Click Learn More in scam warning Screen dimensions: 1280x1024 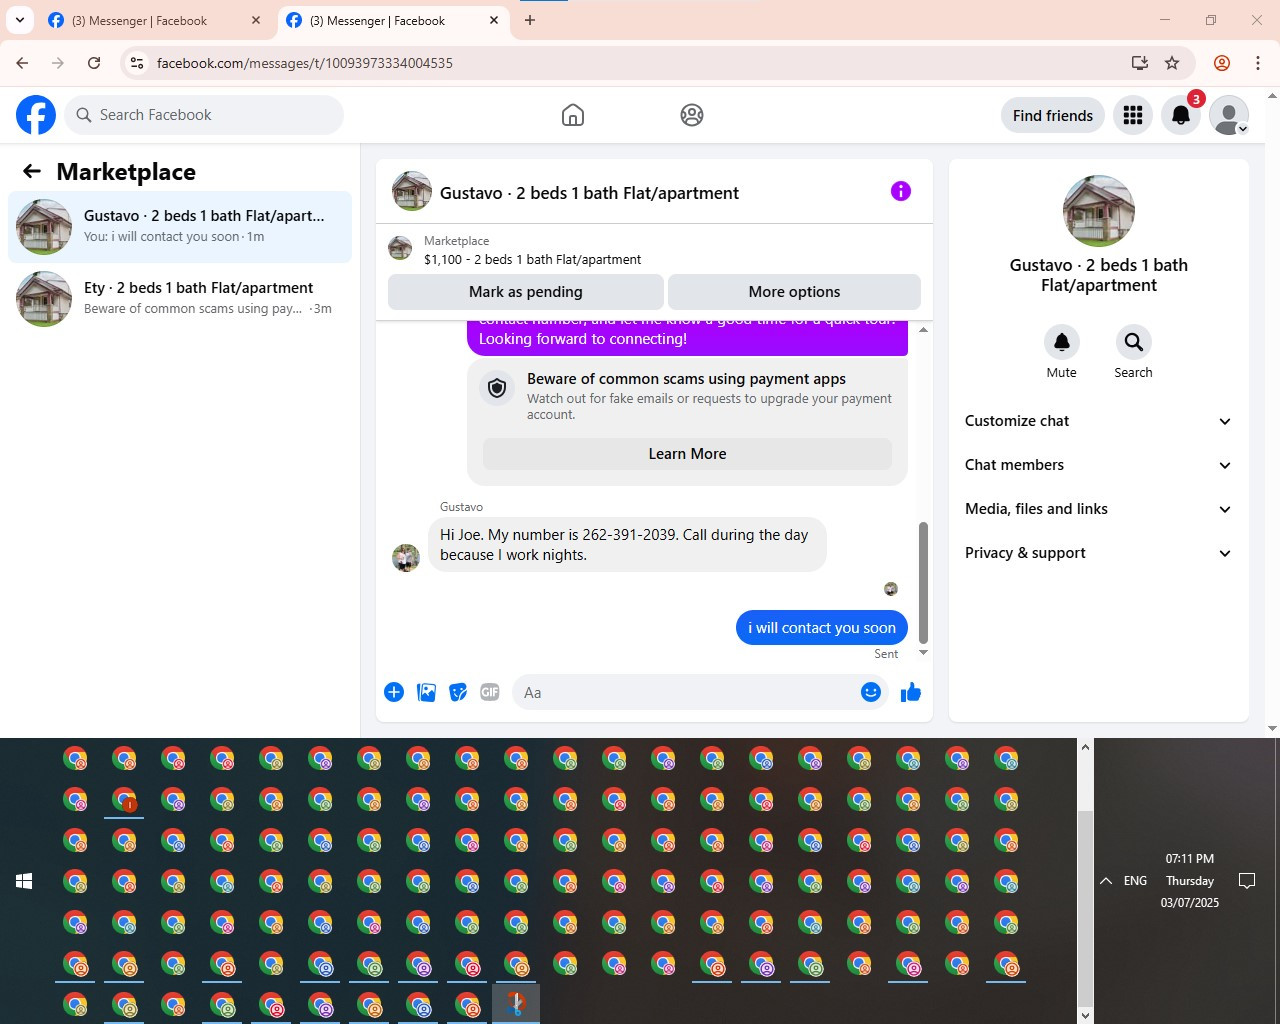(x=687, y=454)
